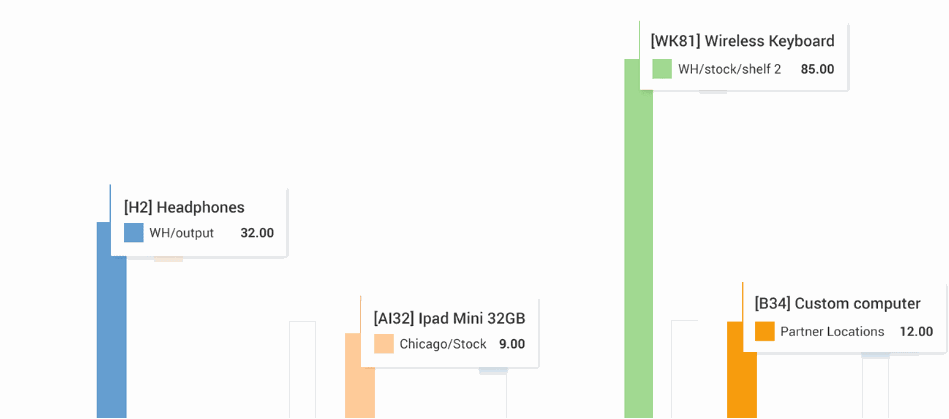This screenshot has height=419, width=949.
Task: Click the [B34] Custom computer tooltip title
Action: pyautogui.click(x=837, y=303)
